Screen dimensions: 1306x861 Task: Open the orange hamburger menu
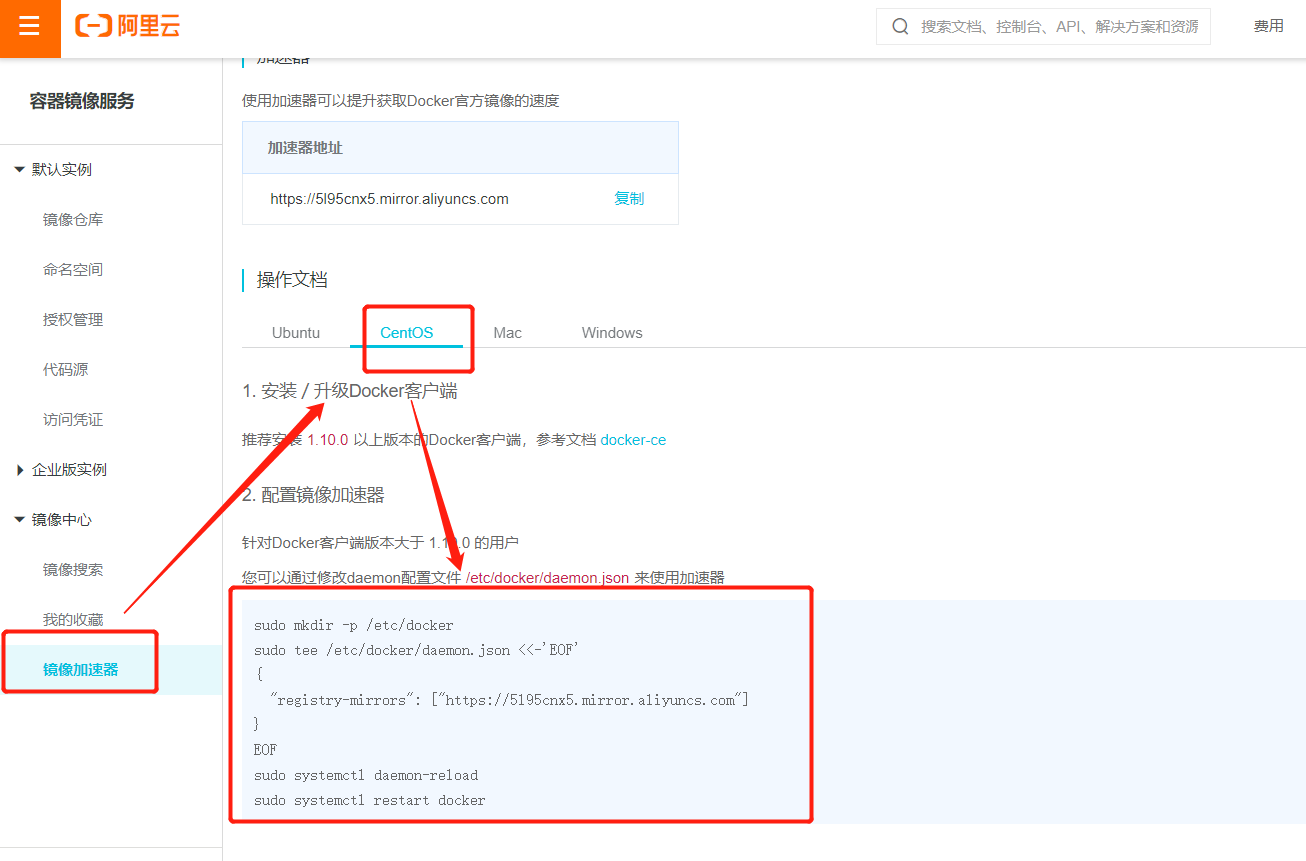29,27
